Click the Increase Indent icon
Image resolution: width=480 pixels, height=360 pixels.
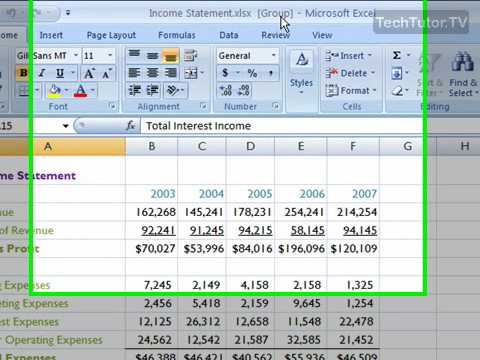(152, 90)
